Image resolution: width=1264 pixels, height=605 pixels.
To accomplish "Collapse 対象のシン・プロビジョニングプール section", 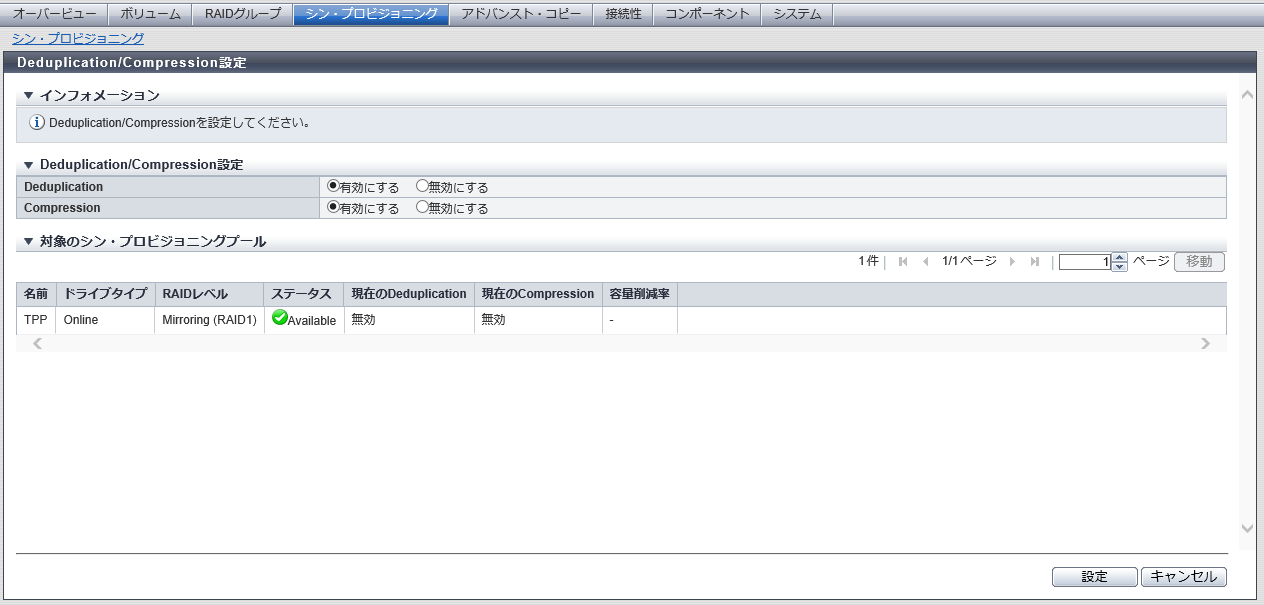I will click(29, 241).
